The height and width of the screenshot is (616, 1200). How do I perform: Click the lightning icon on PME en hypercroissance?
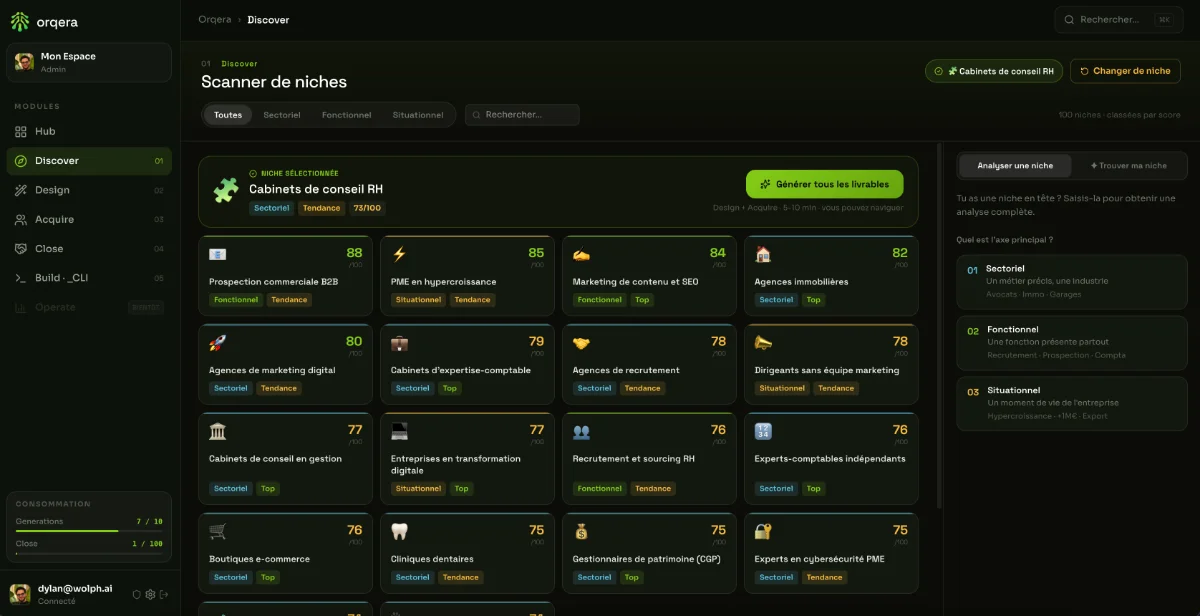[399, 254]
